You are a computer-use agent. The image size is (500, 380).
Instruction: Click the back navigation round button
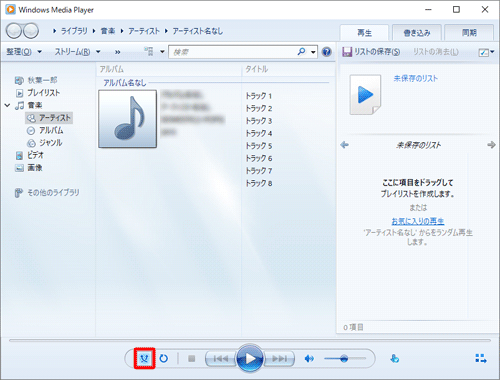tap(14, 31)
